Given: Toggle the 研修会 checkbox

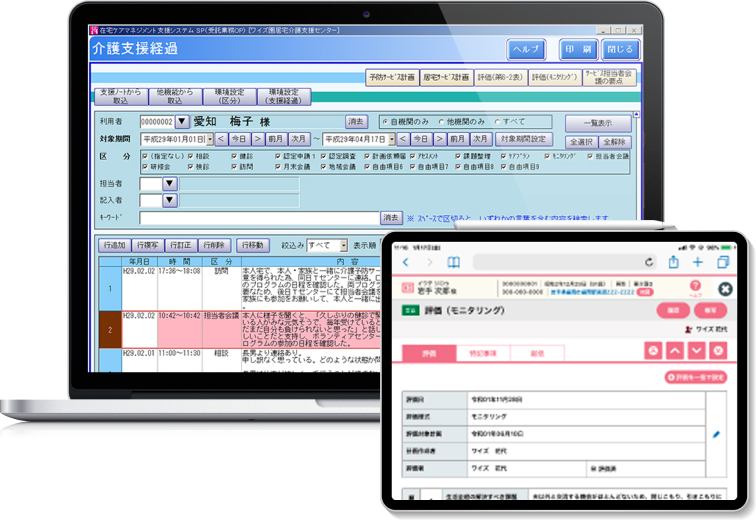Looking at the screenshot, I should 145,167.
